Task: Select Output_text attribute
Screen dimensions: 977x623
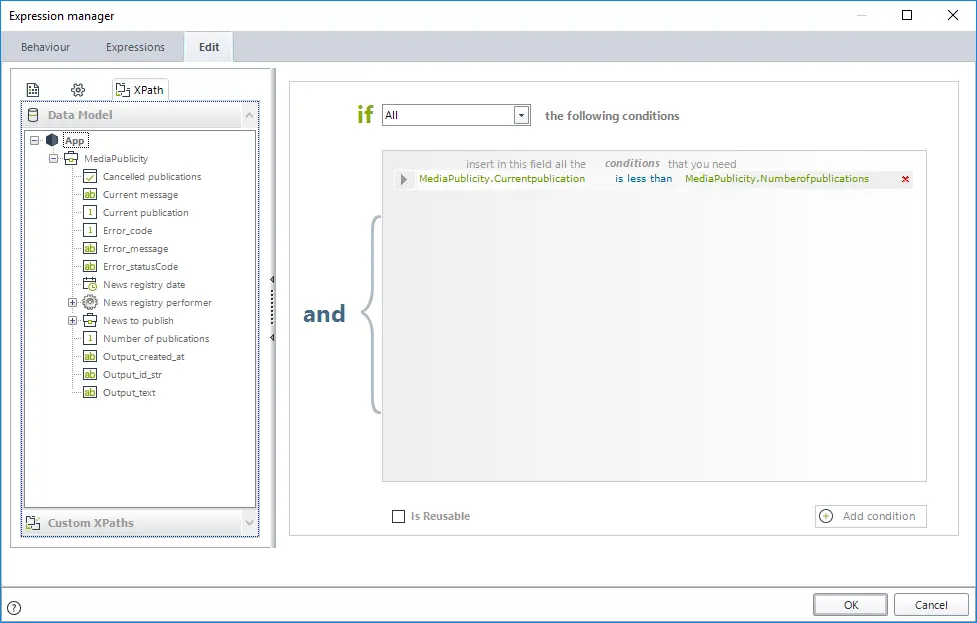Action: pyautogui.click(x=129, y=393)
